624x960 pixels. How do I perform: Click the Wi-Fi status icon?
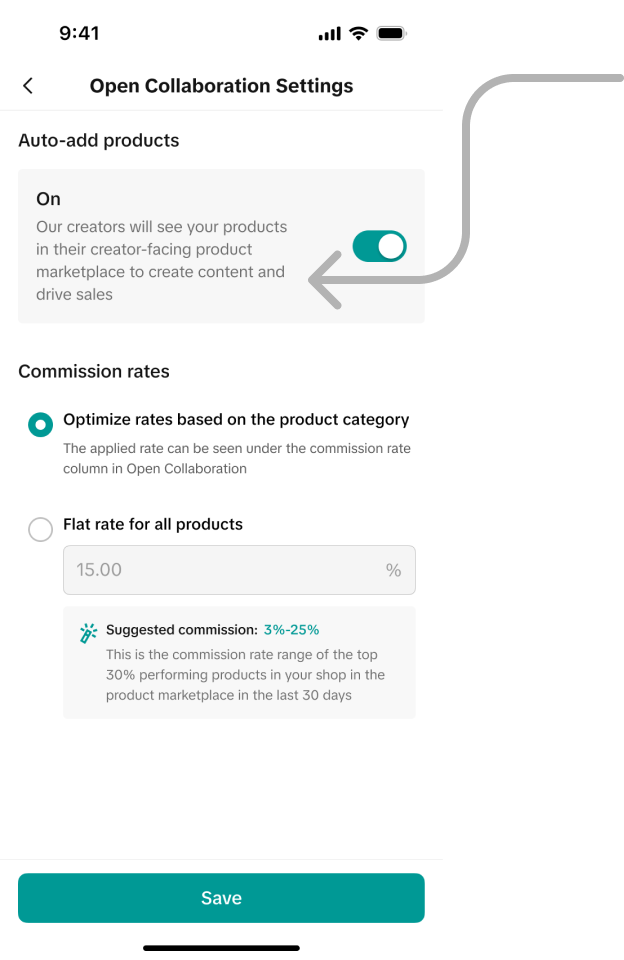358,34
